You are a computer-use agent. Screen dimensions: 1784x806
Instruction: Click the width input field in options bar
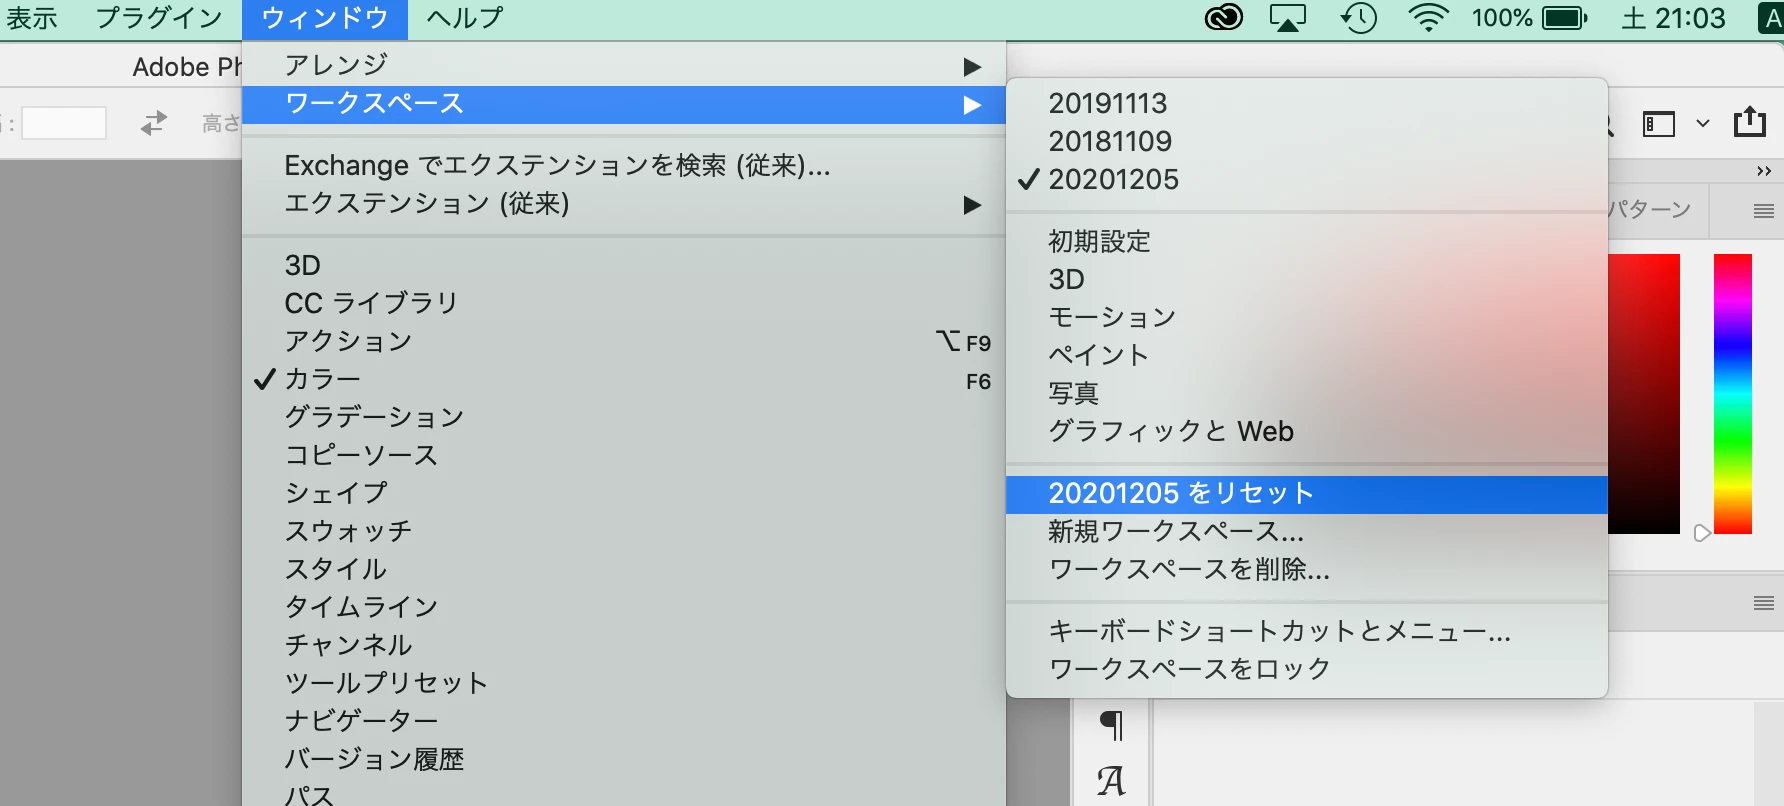click(x=64, y=123)
